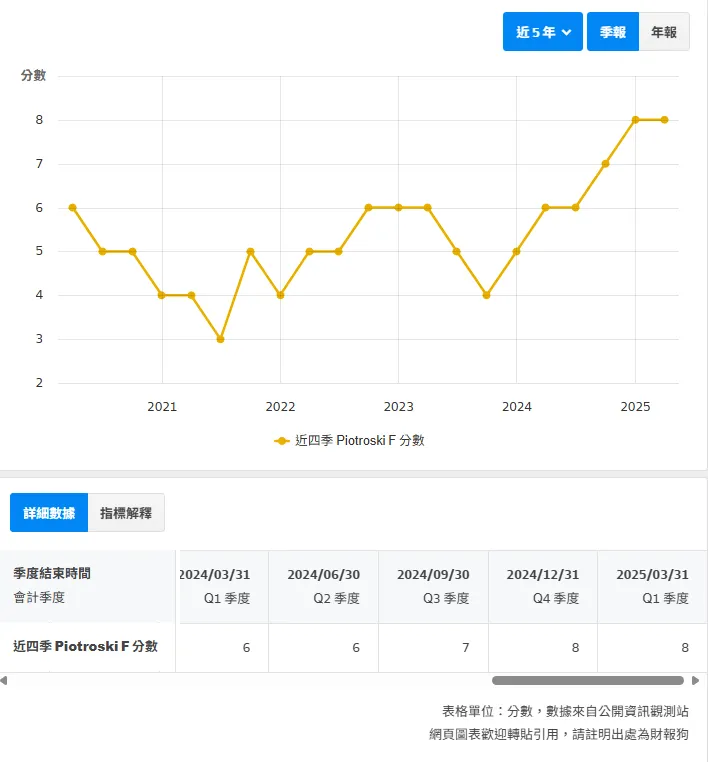
Task: Click the 2024/09/30 Q3 column header
Action: point(433,587)
